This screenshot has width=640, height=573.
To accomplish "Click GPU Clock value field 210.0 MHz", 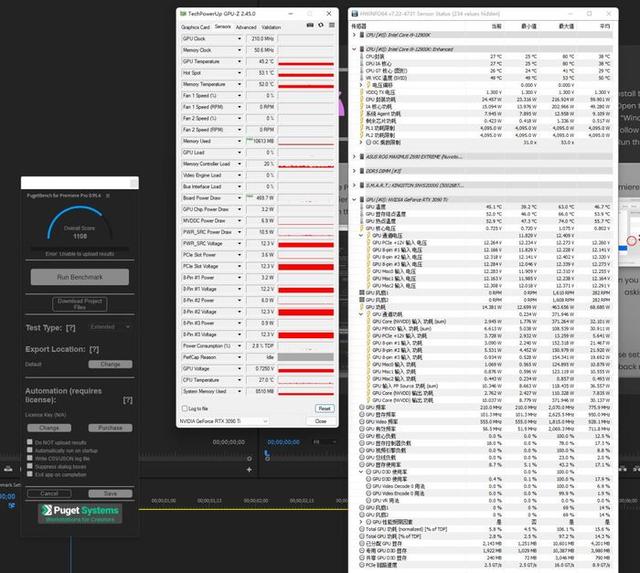I will pos(261,39).
